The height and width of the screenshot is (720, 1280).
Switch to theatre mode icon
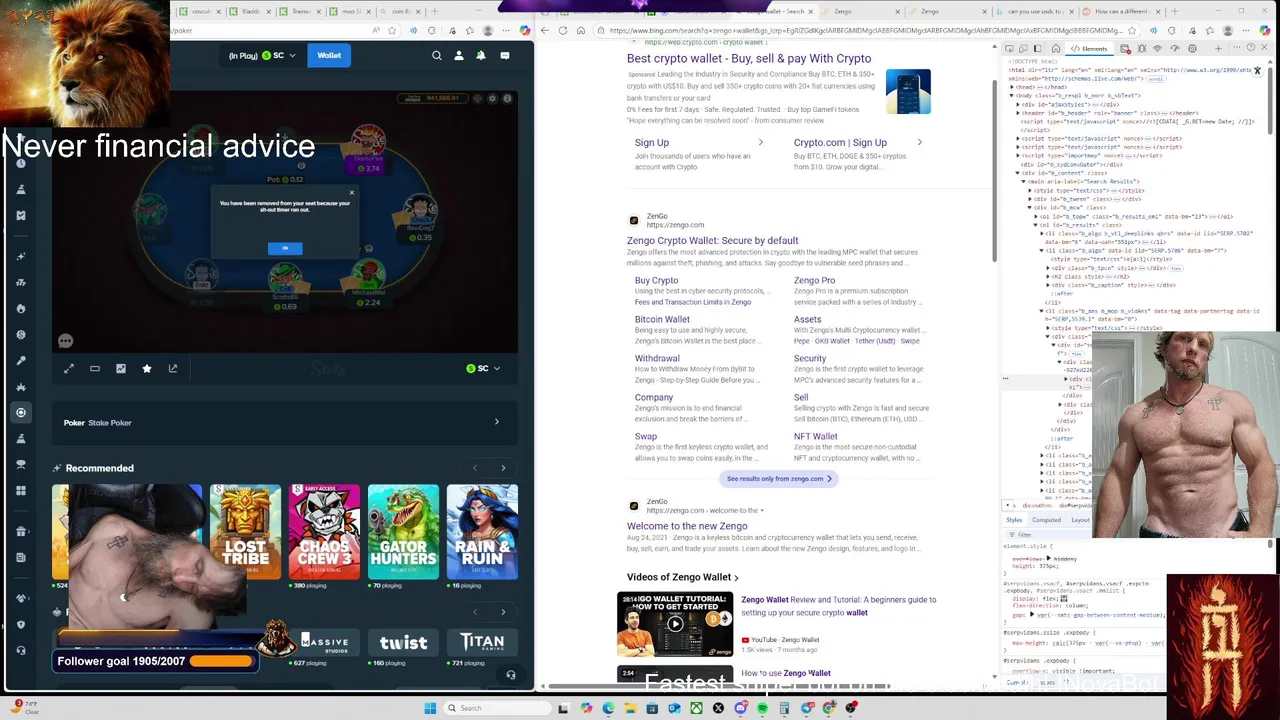tap(95, 369)
